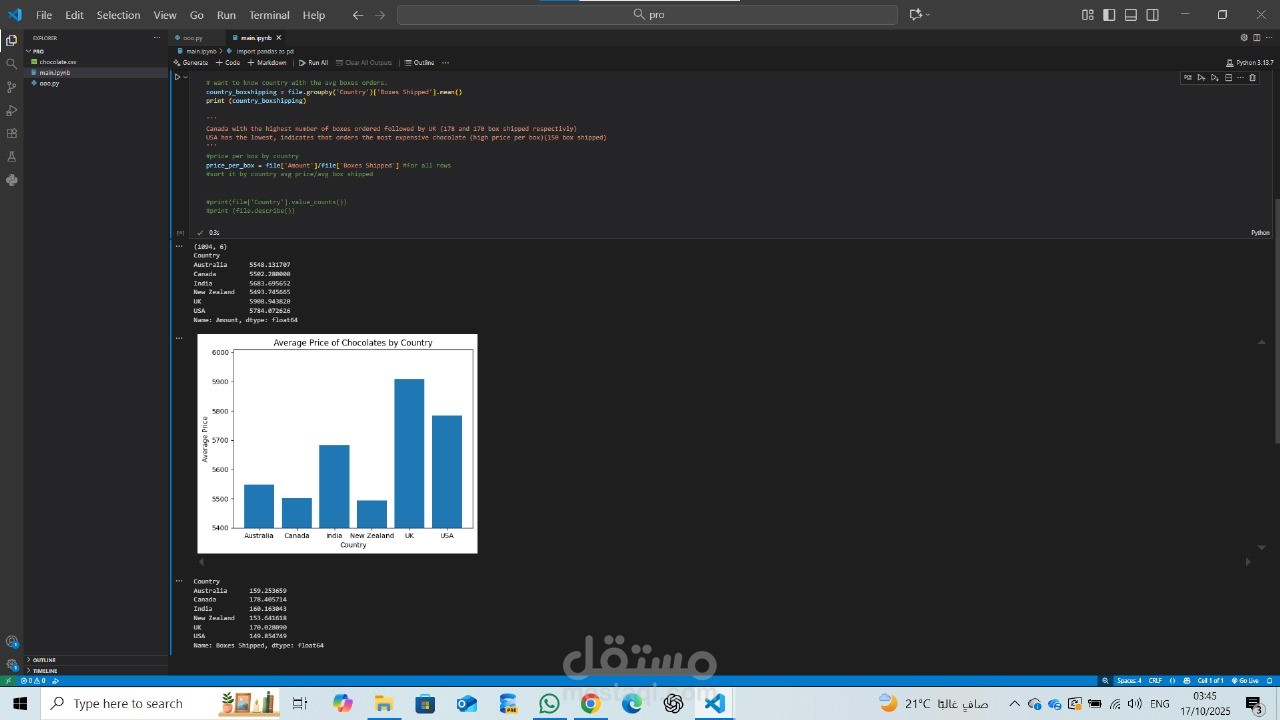Open the Explorer view in the activity bar
The image size is (1280, 720).
coord(12,40)
